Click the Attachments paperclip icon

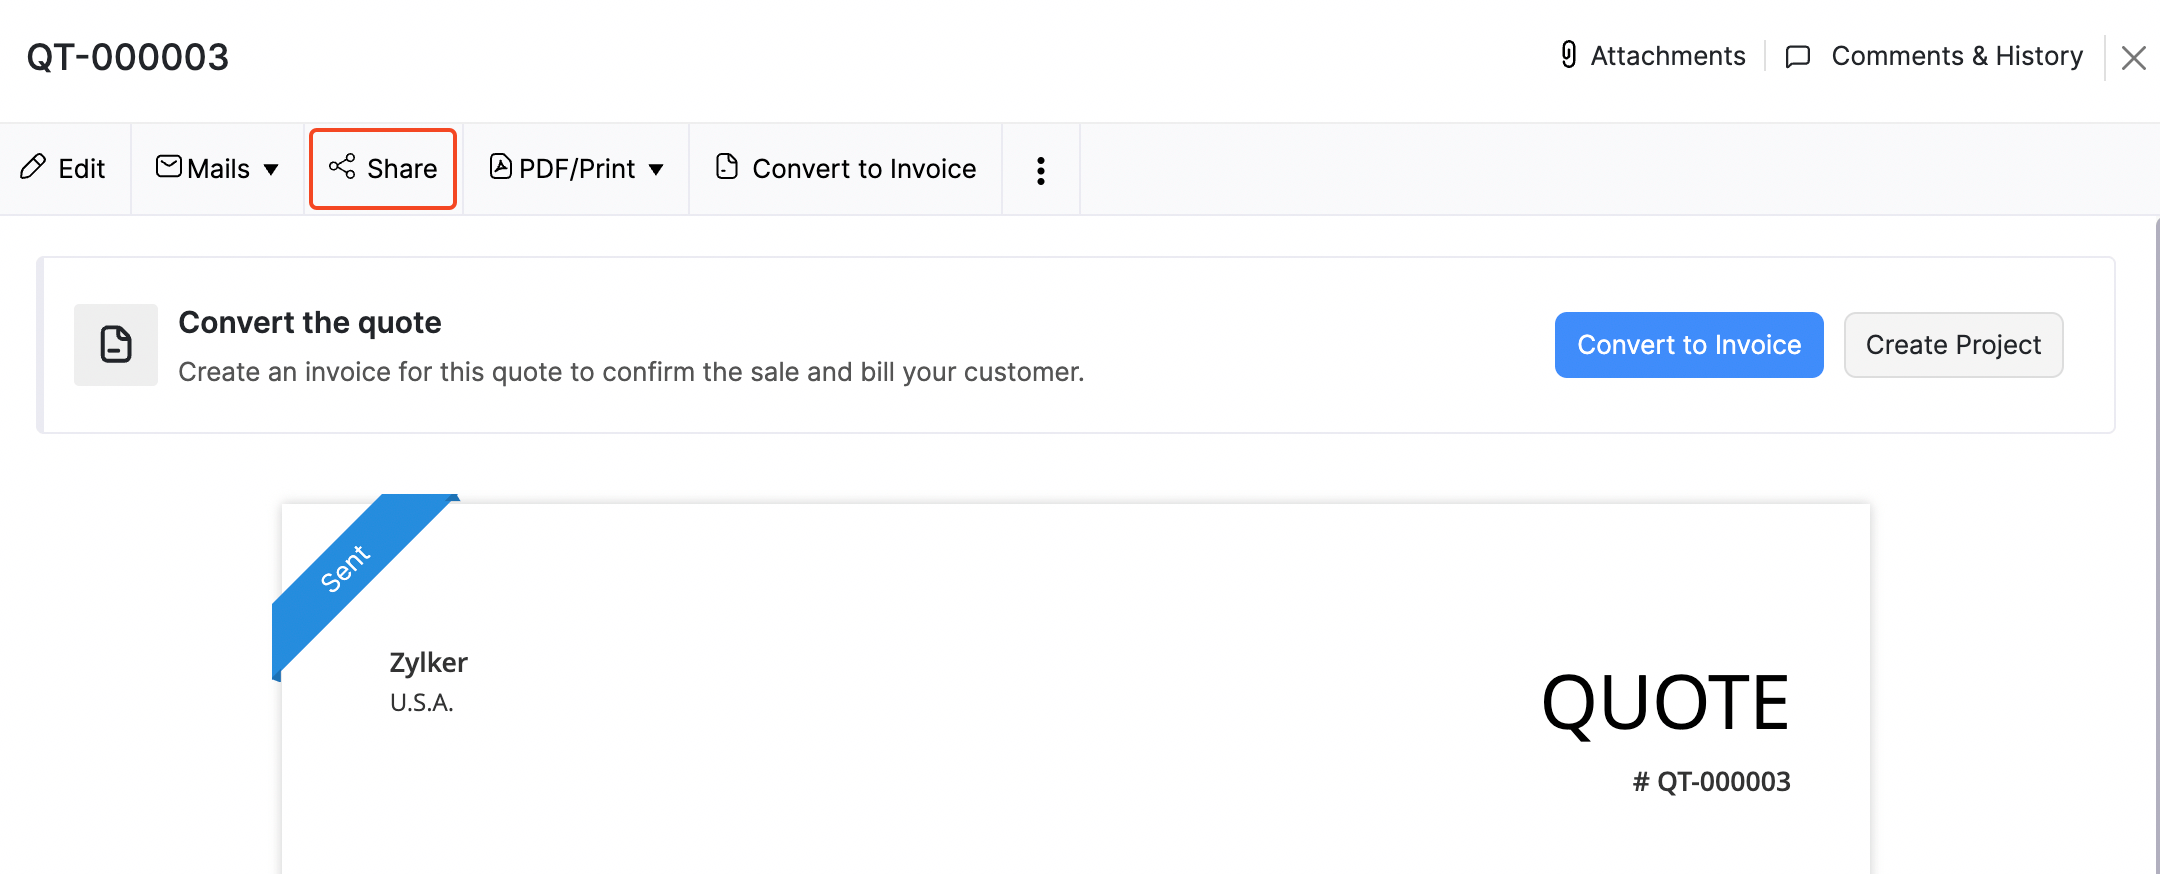(x=1569, y=55)
